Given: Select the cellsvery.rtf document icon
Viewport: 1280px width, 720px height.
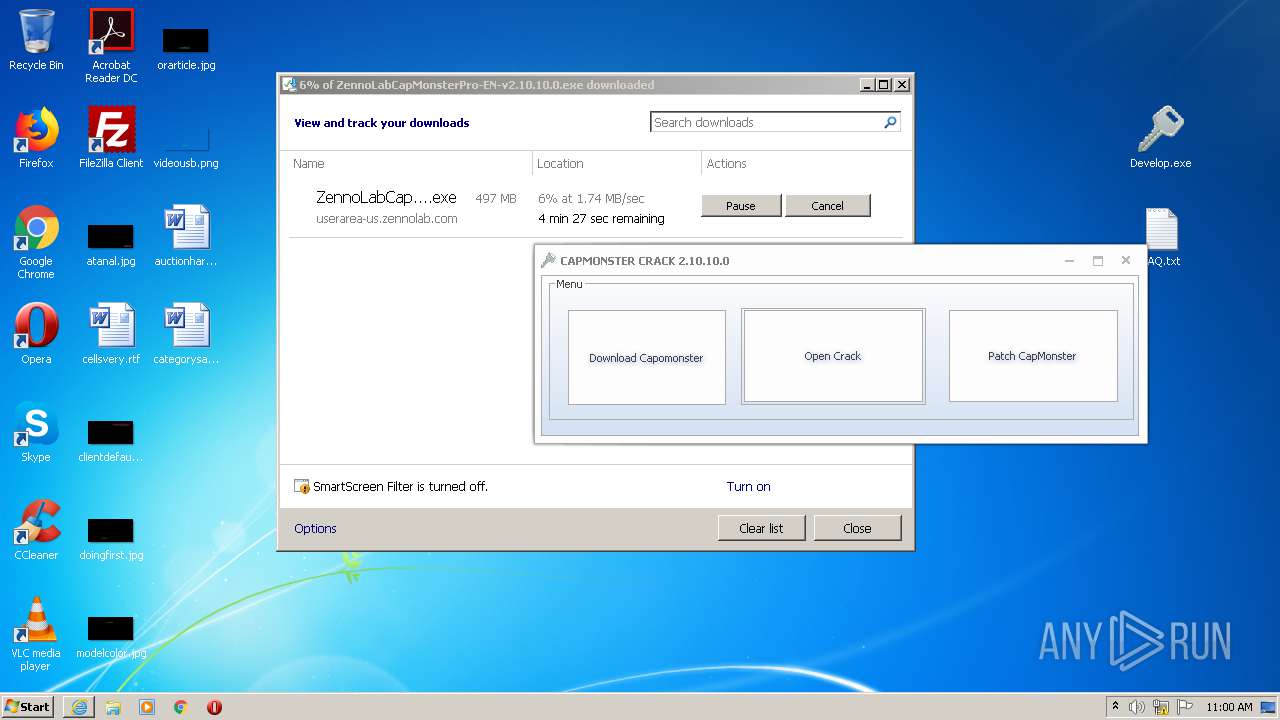Looking at the screenshot, I should pyautogui.click(x=111, y=334).
